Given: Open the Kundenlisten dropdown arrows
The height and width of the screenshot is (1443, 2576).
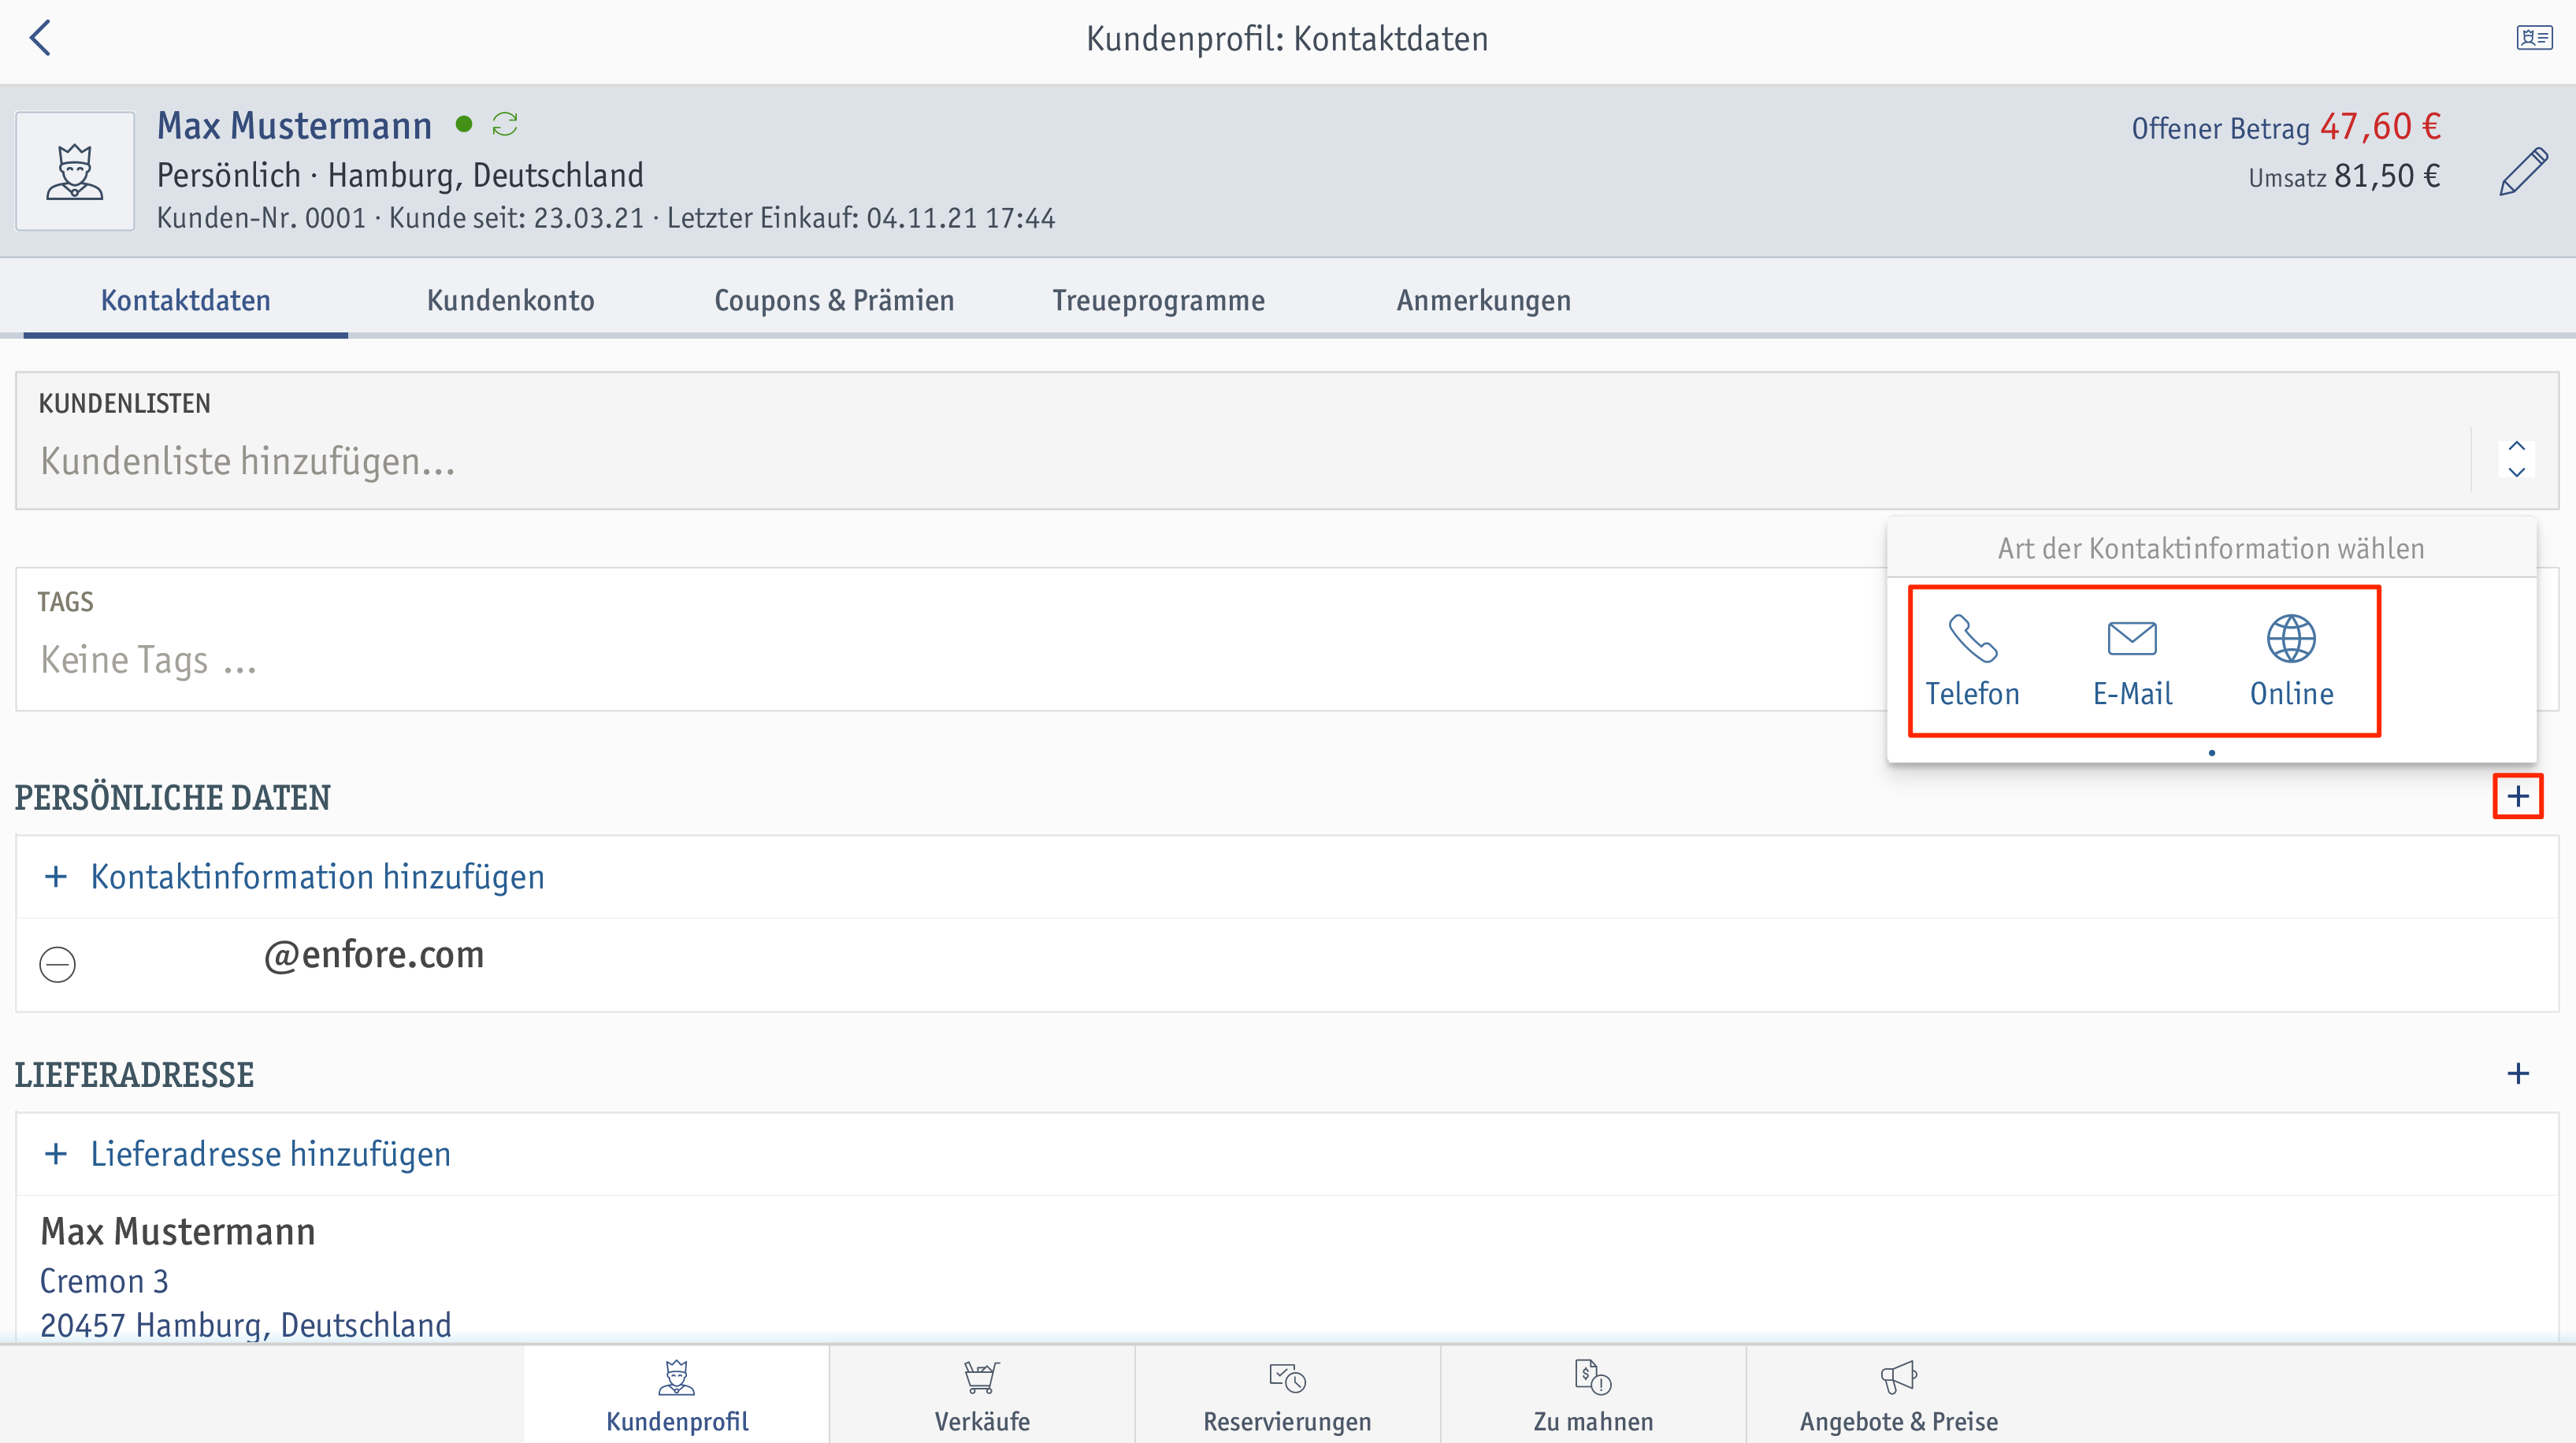Looking at the screenshot, I should [x=2516, y=459].
